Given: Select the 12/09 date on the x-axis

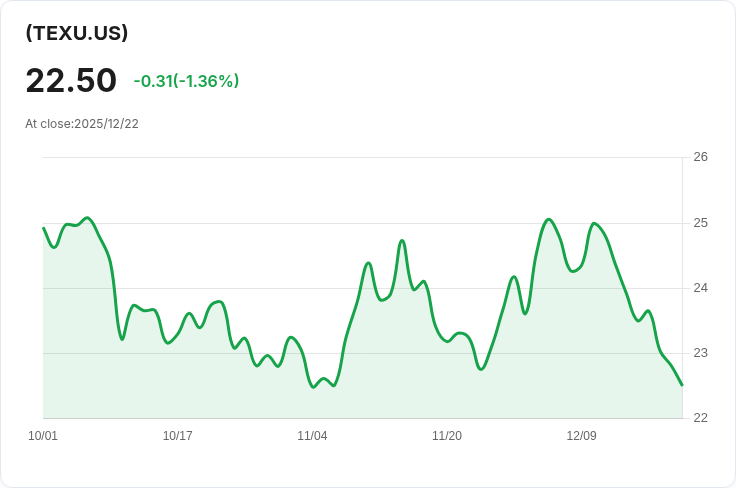Looking at the screenshot, I should click(581, 436).
